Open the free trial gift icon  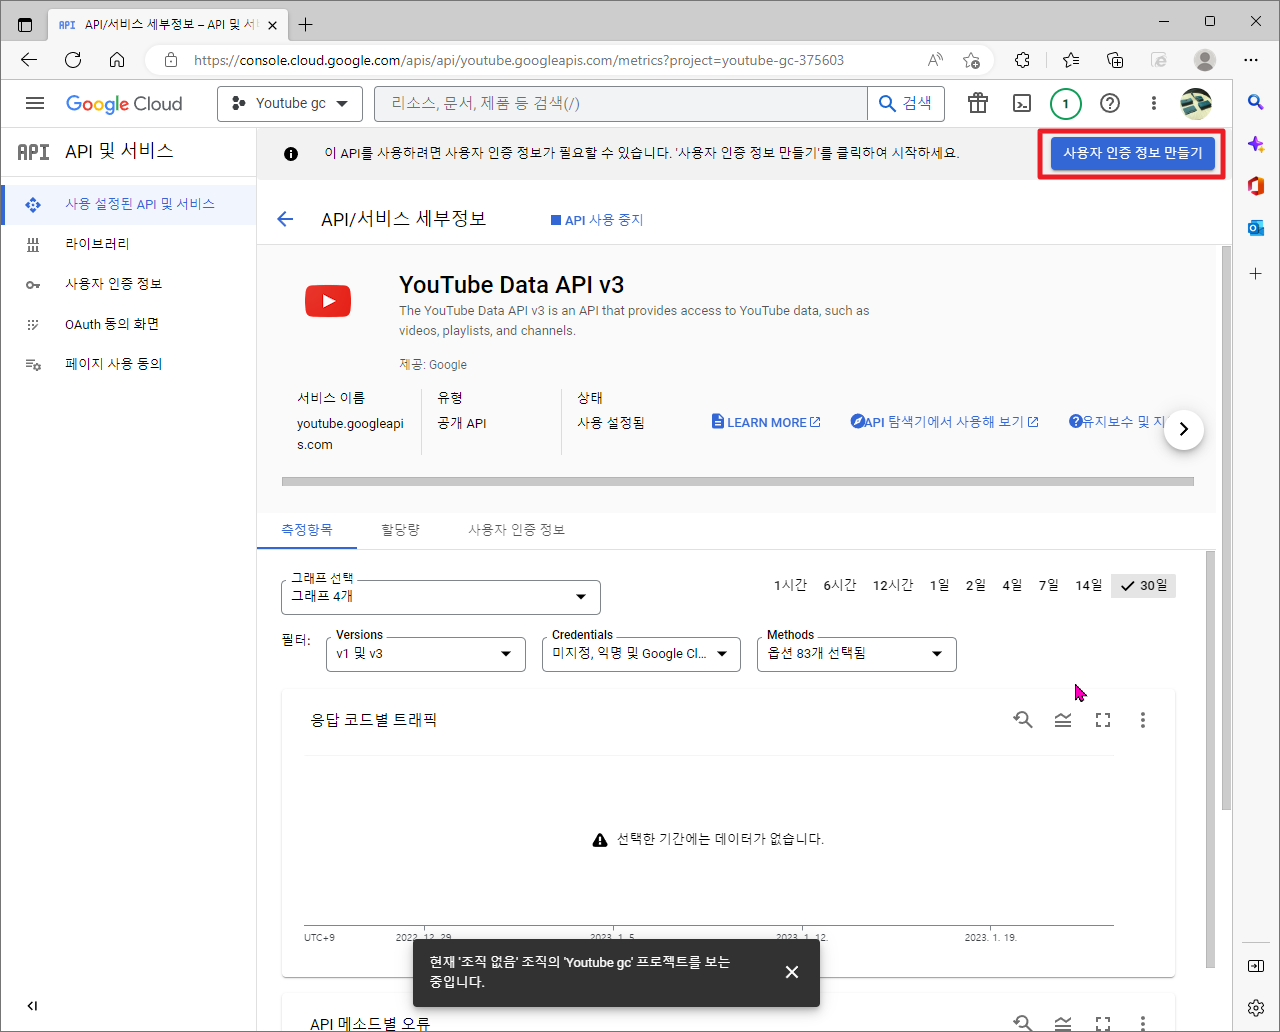pyautogui.click(x=977, y=103)
